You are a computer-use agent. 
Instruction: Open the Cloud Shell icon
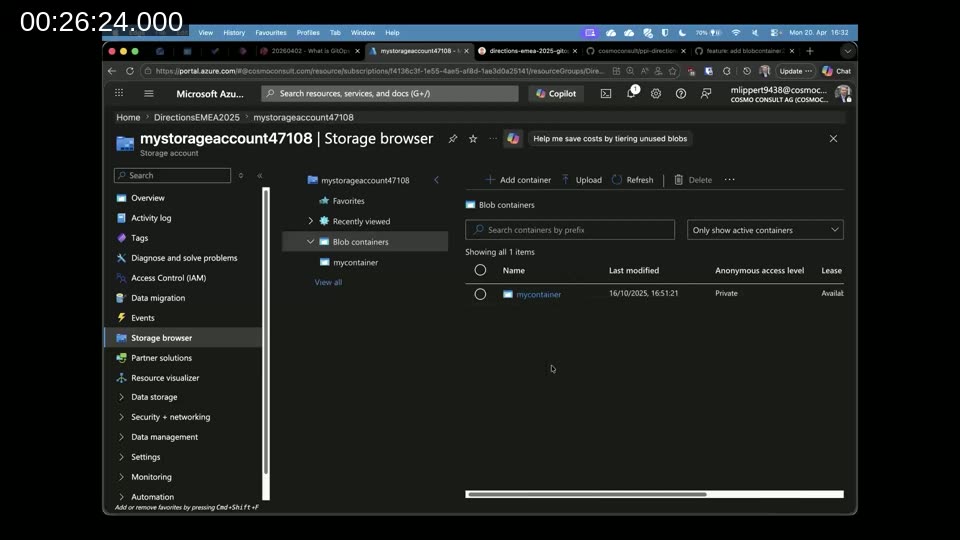[606, 94]
